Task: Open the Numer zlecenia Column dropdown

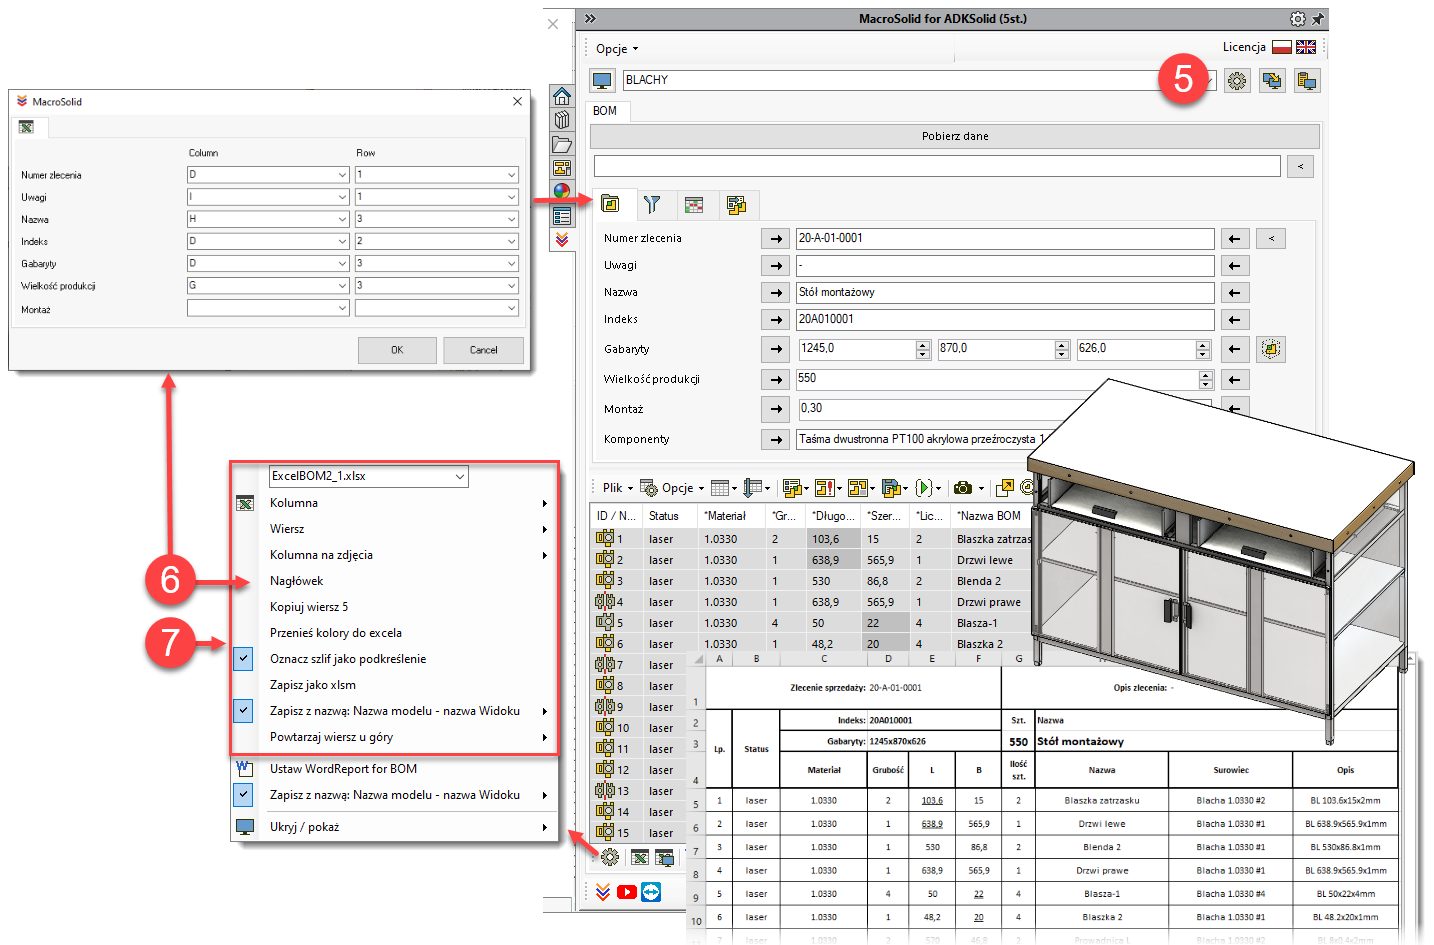Action: [341, 175]
